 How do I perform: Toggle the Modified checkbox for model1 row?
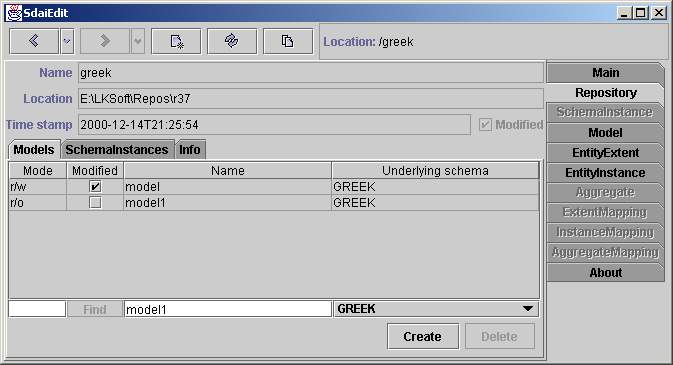click(x=95, y=202)
